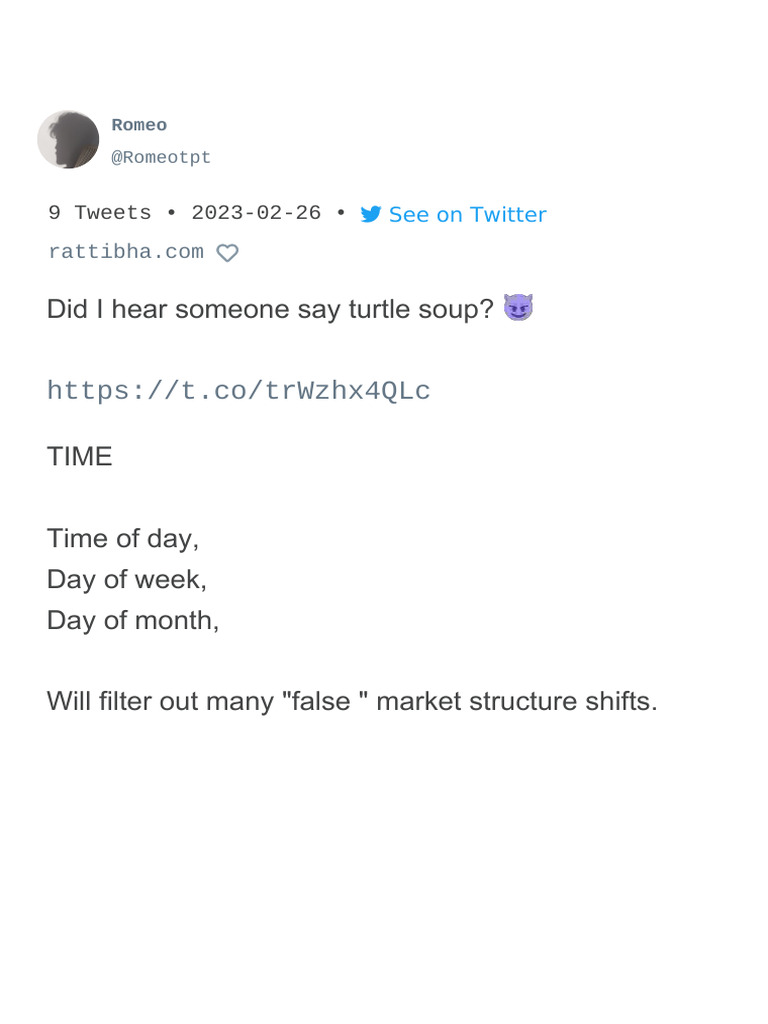Click the 'Time of day,' line

[x=123, y=538]
